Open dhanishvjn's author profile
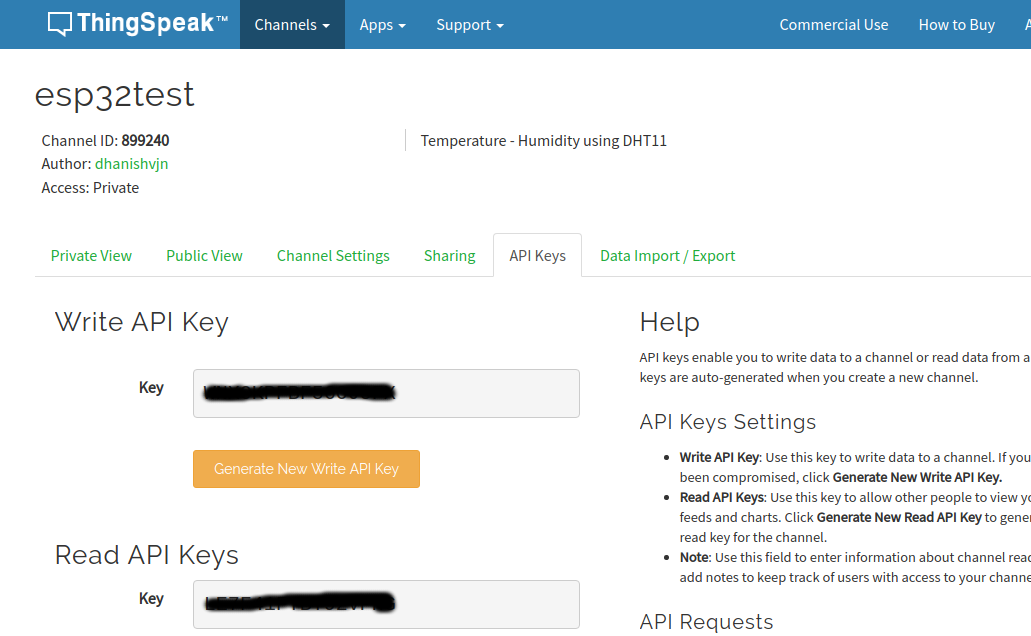 tap(131, 163)
